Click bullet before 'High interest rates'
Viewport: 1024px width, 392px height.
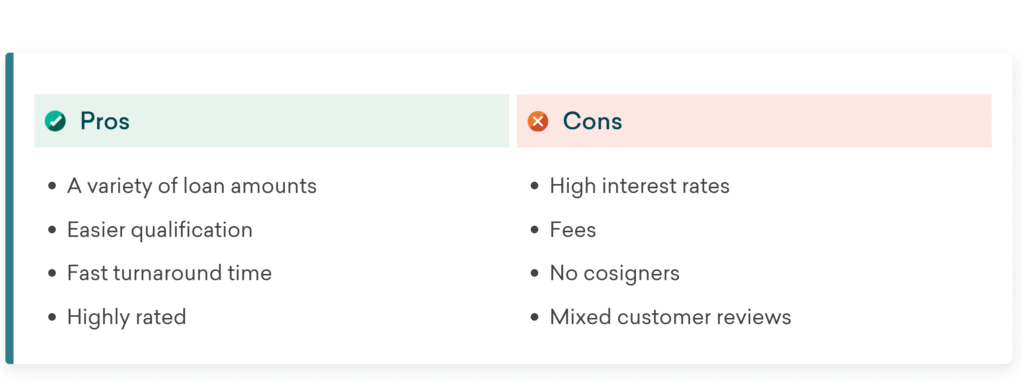[x=535, y=187]
